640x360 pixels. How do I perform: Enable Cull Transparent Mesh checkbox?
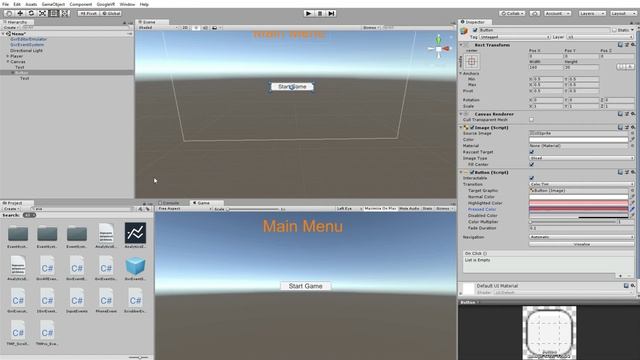click(x=531, y=120)
